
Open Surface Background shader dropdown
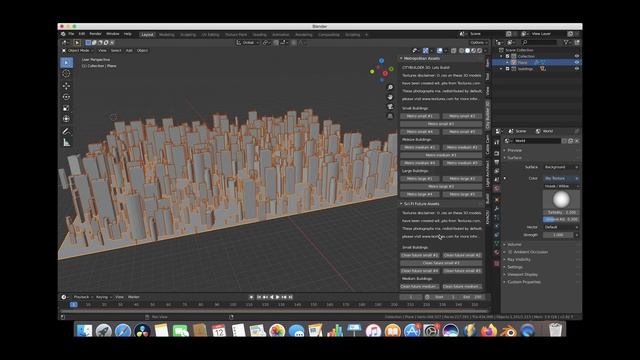coord(562,167)
